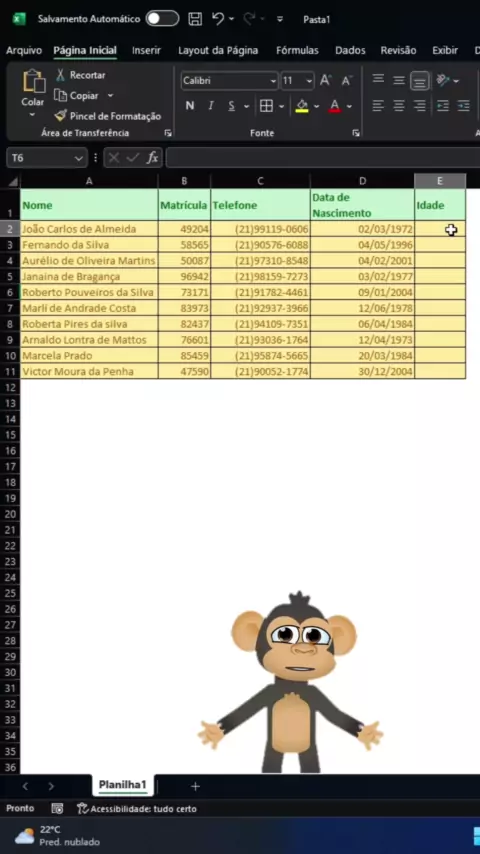Click the center horizontal alignment icon
This screenshot has height=854, width=480.
(399, 106)
